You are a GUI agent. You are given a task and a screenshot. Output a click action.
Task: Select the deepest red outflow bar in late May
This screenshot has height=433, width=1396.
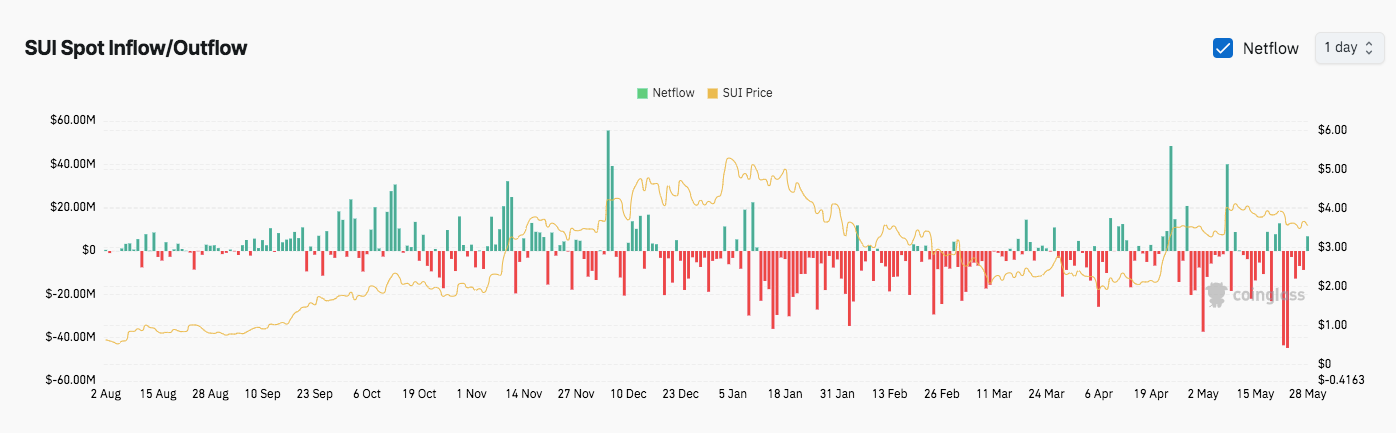[1287, 299]
